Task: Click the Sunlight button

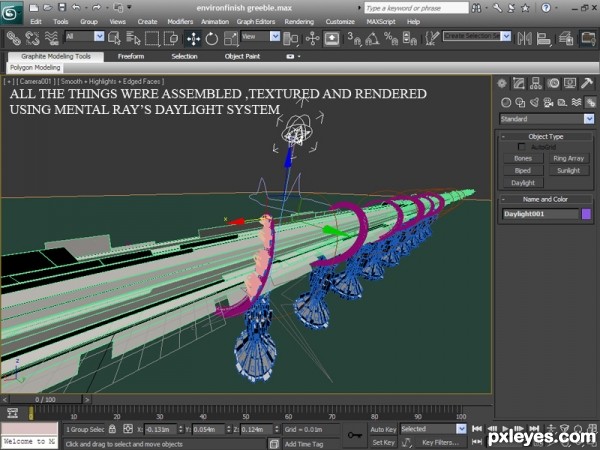Action: click(569, 171)
